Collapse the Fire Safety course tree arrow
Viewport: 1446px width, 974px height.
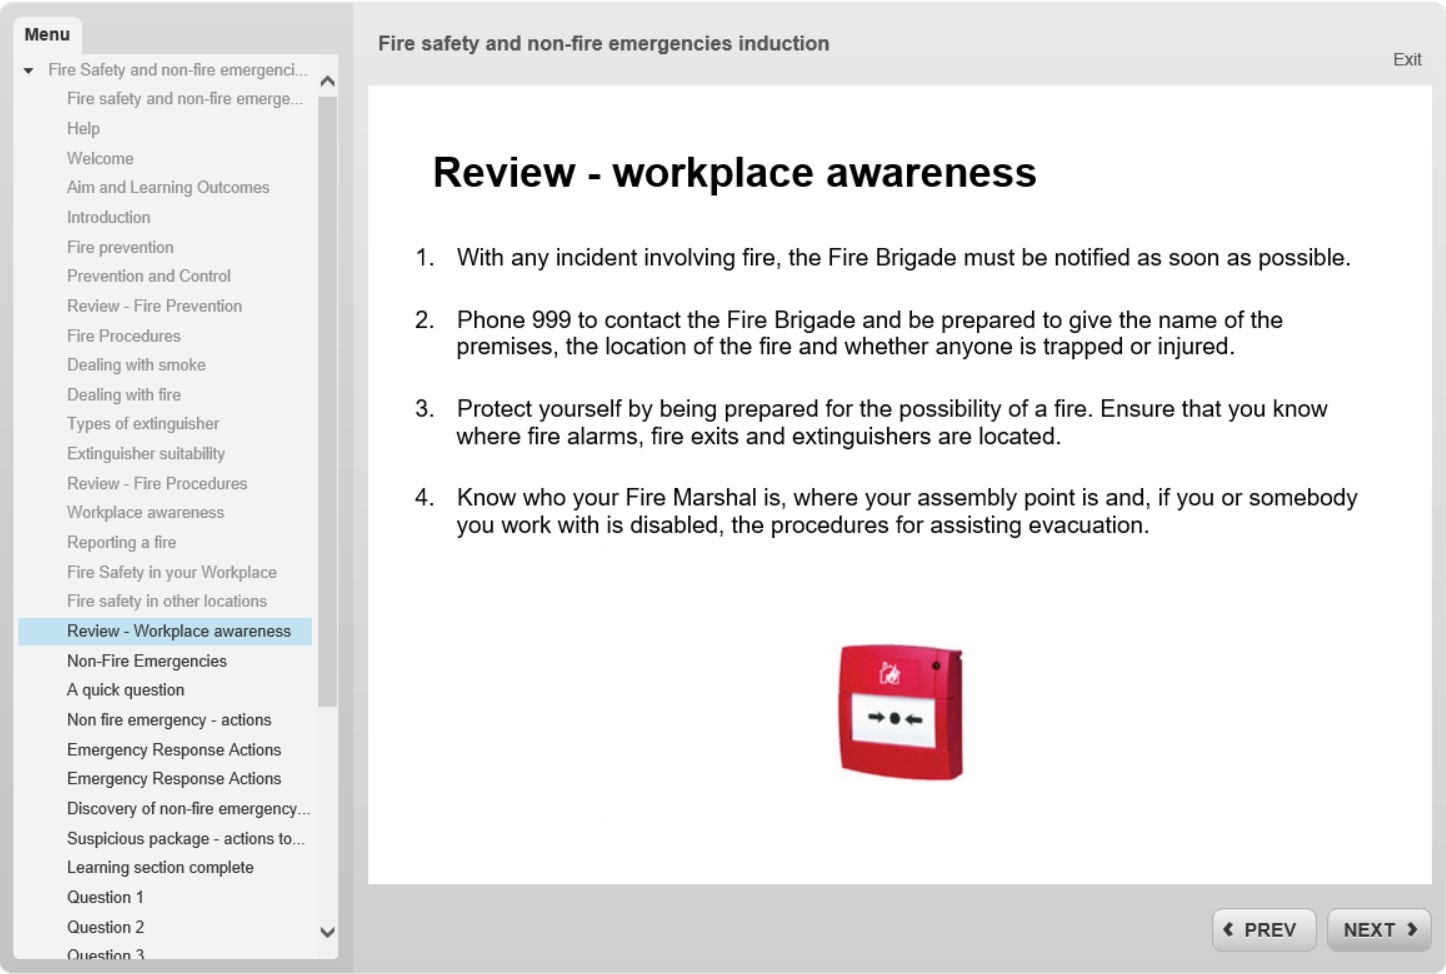pos(29,70)
